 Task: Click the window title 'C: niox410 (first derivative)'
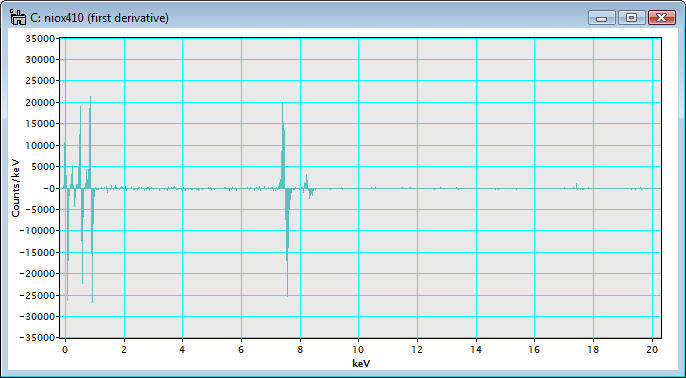[x=99, y=18]
